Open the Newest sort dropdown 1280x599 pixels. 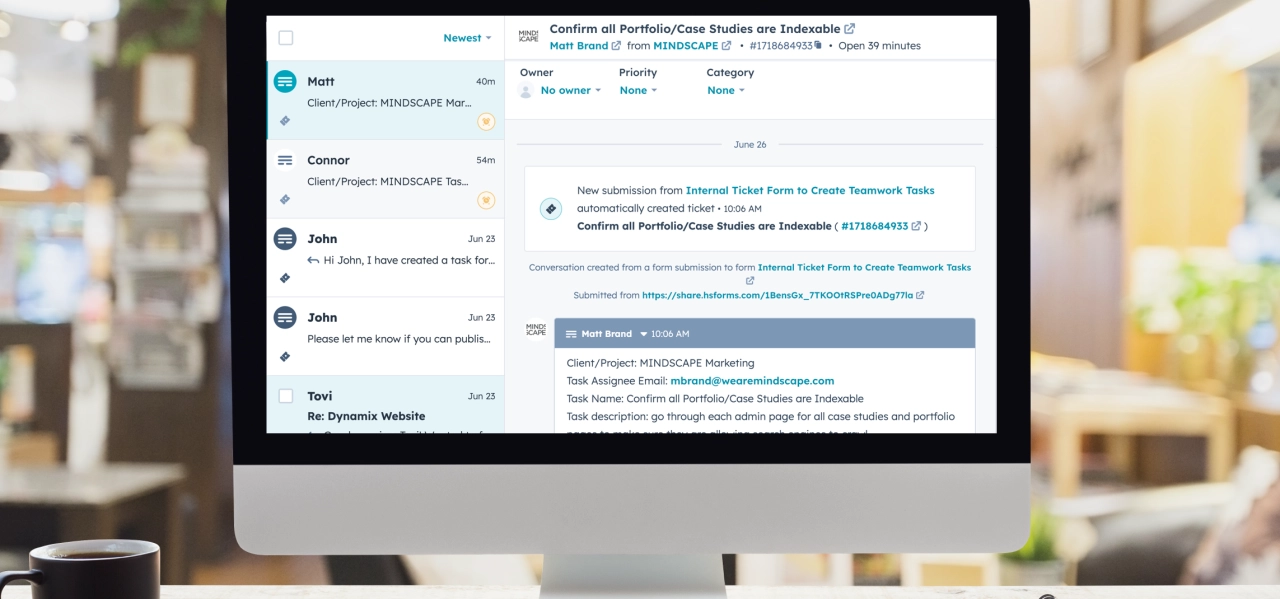click(x=467, y=38)
